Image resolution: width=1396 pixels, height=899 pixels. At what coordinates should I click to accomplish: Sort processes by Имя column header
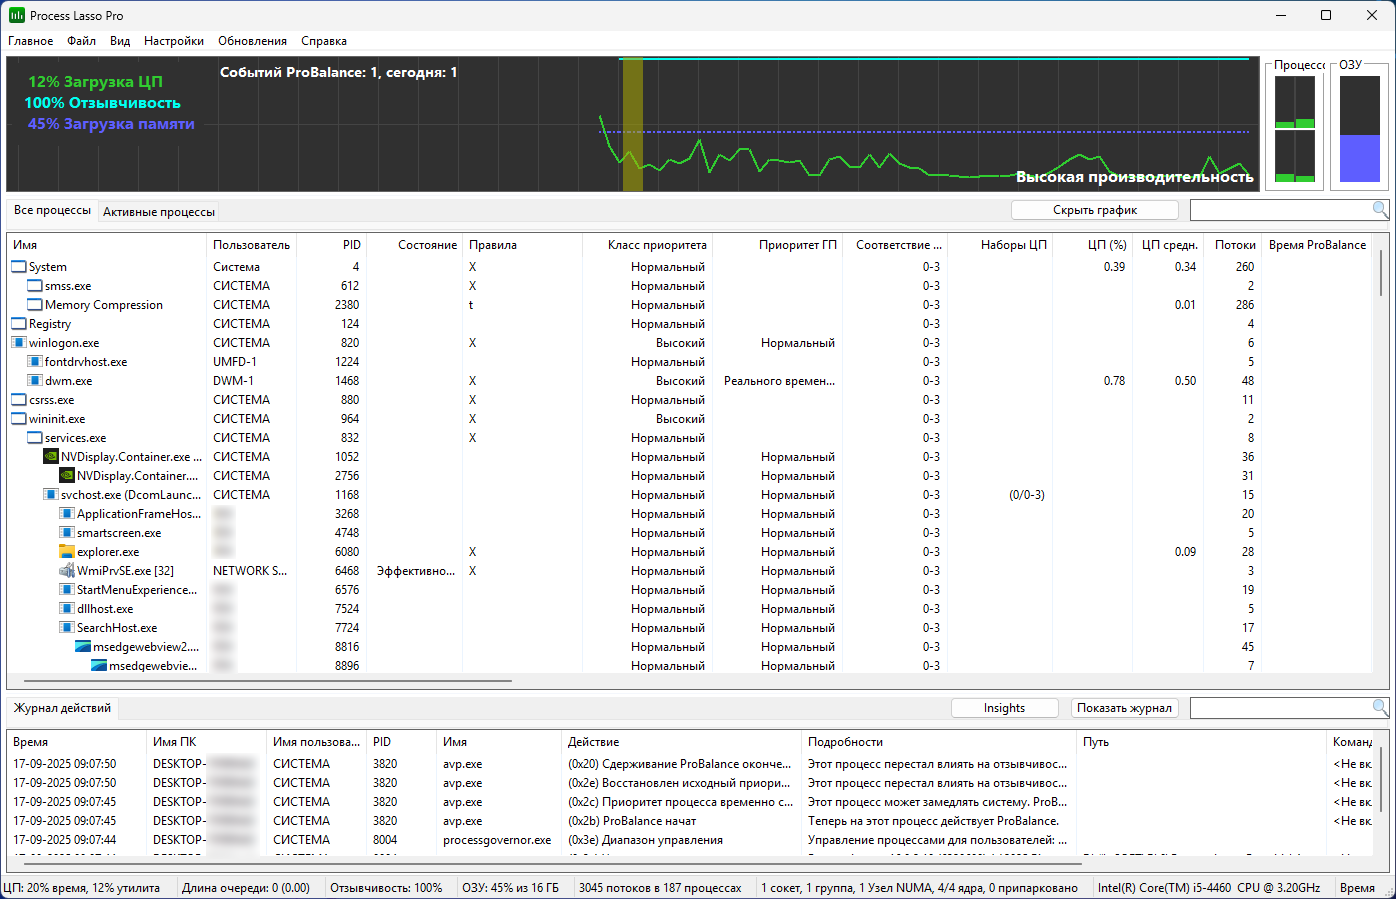tap(107, 245)
